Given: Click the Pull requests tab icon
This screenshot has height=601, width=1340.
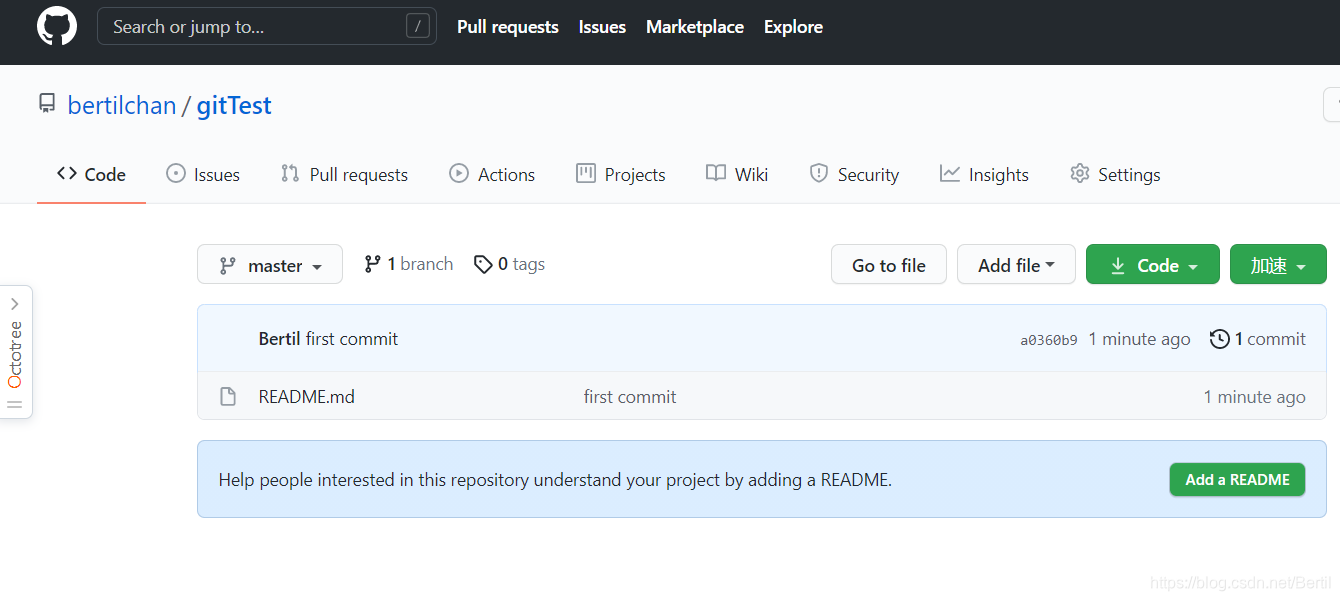Looking at the screenshot, I should pyautogui.click(x=290, y=173).
